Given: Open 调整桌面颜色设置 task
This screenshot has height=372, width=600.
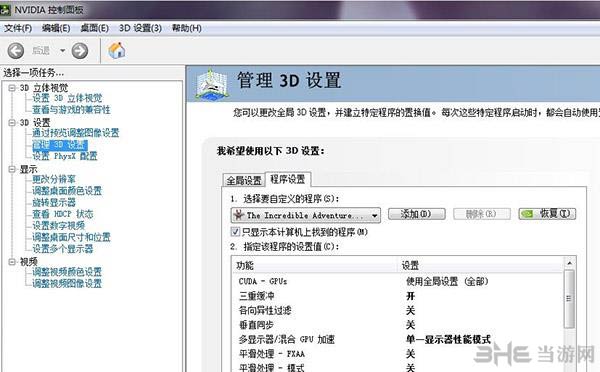Looking at the screenshot, I should (x=67, y=191).
